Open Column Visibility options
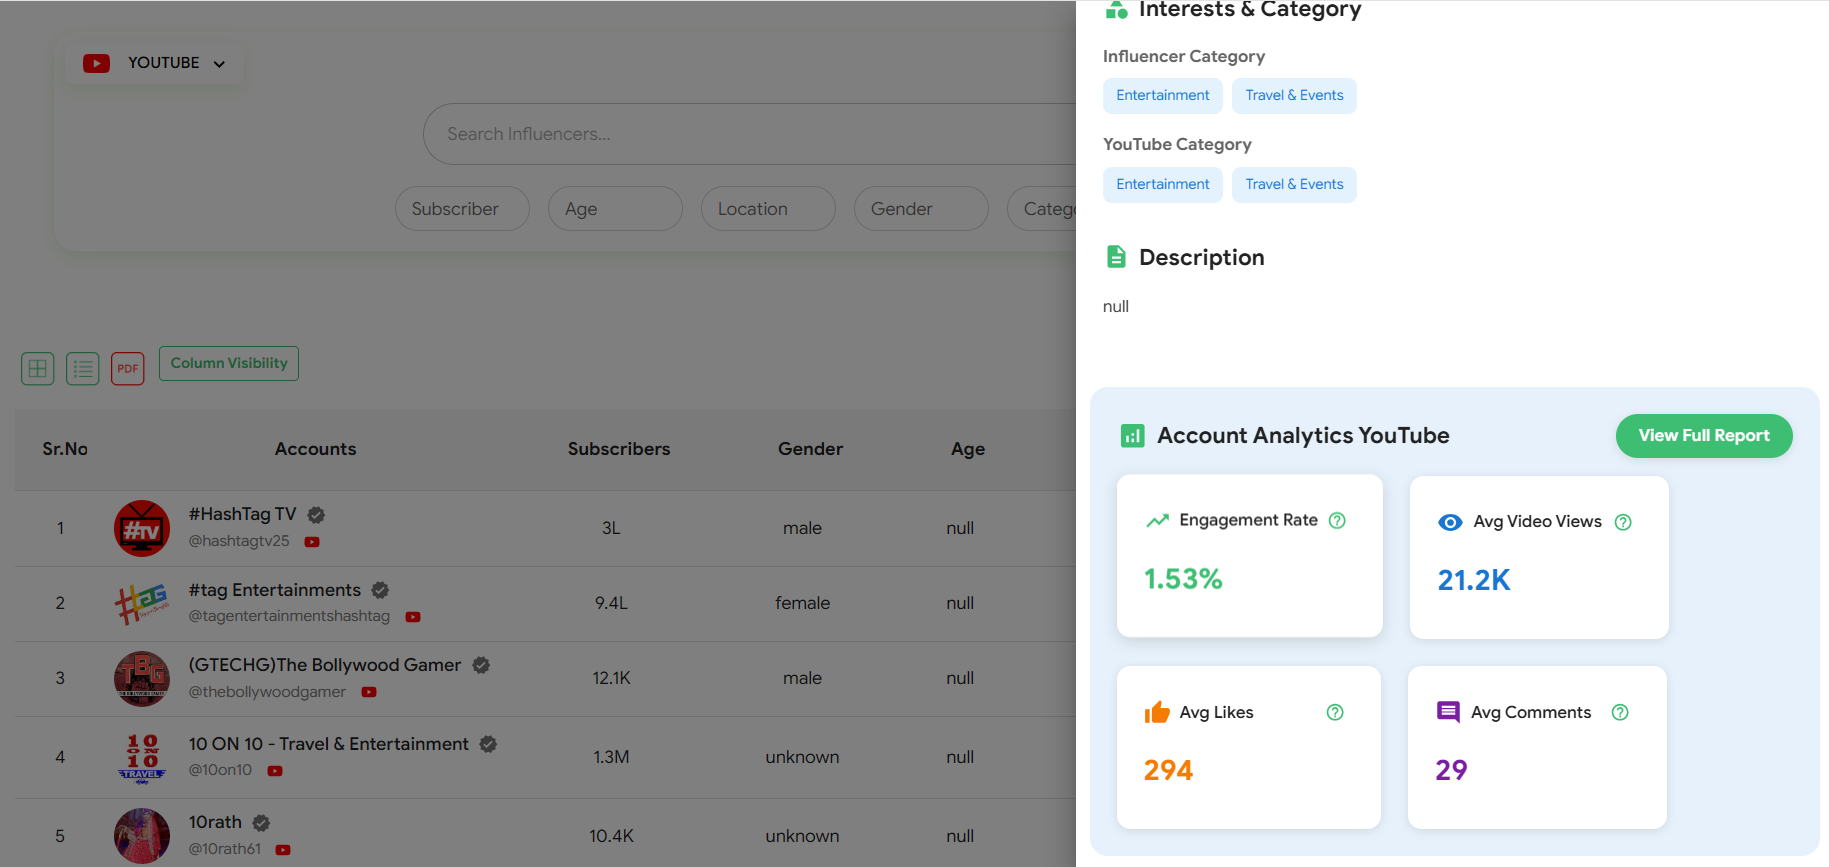 tap(229, 363)
